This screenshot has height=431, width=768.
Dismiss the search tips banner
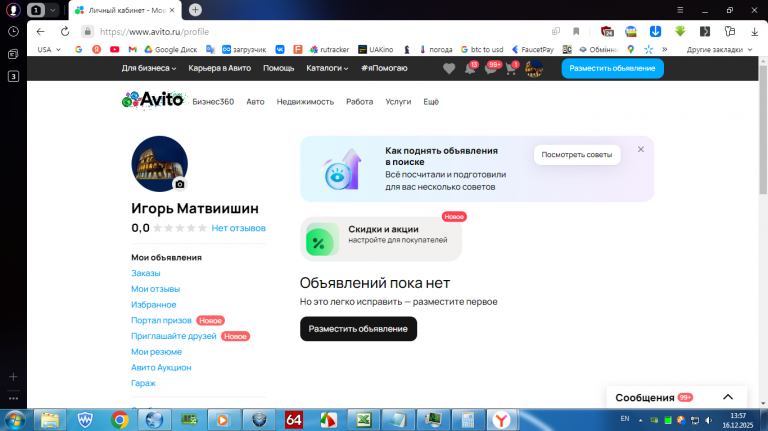641,149
